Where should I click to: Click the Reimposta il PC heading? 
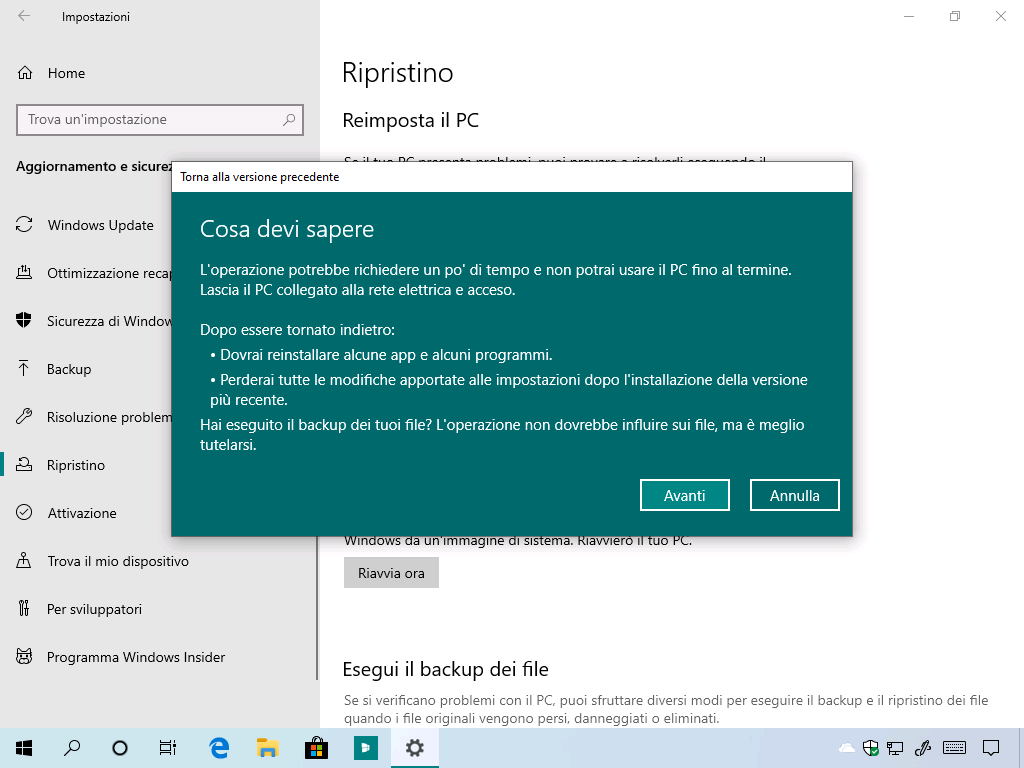click(x=411, y=120)
